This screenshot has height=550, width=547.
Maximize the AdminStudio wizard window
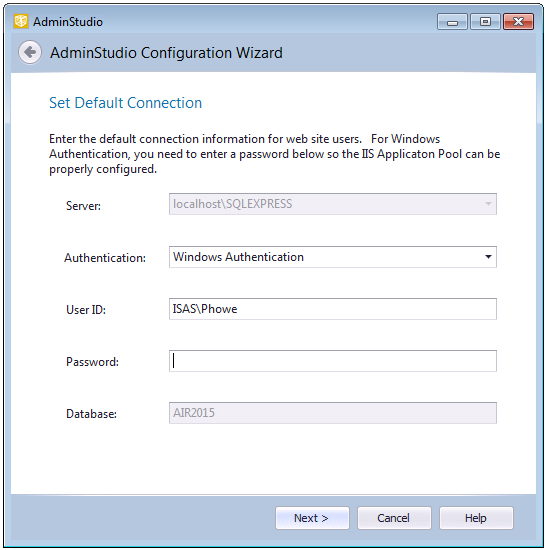tap(485, 22)
